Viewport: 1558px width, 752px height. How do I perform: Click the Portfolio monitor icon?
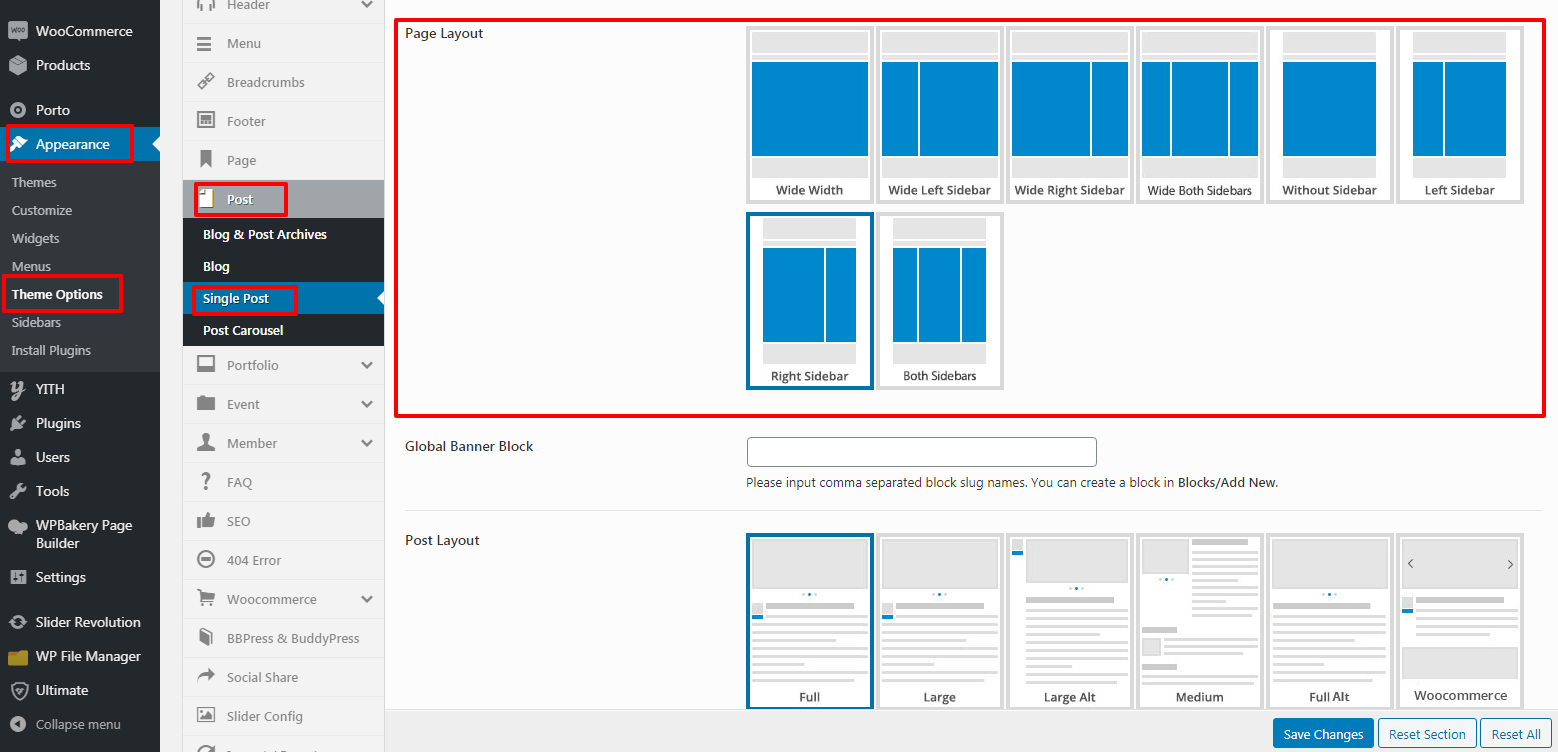coord(205,365)
